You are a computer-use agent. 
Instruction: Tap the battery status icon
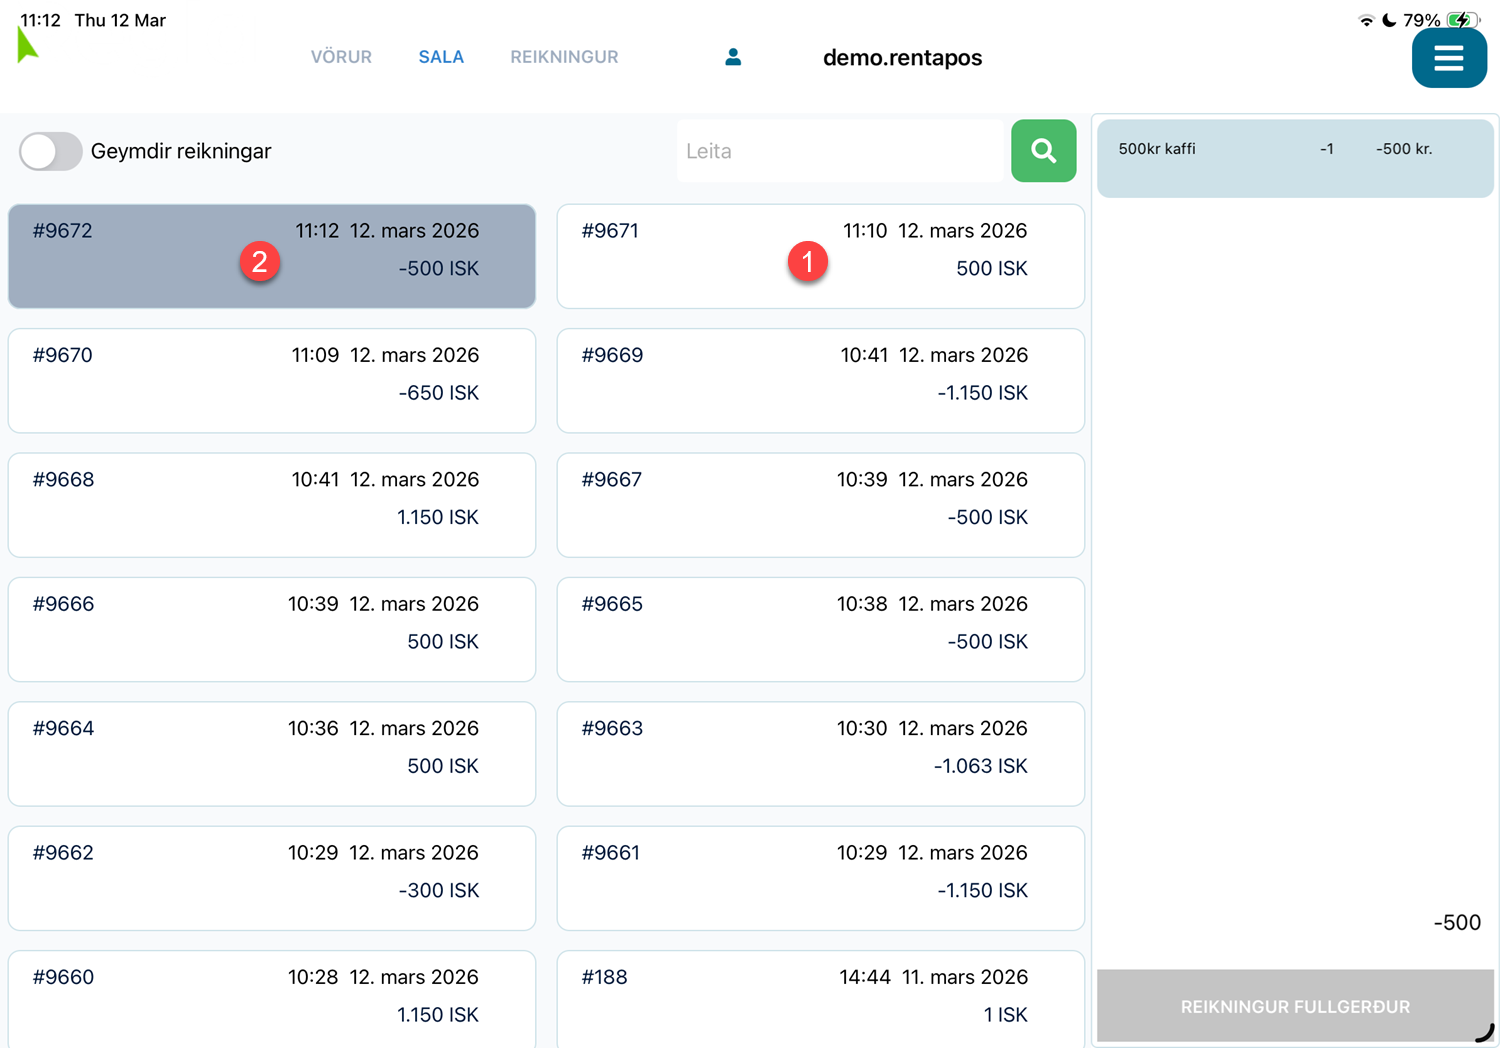[x=1462, y=20]
